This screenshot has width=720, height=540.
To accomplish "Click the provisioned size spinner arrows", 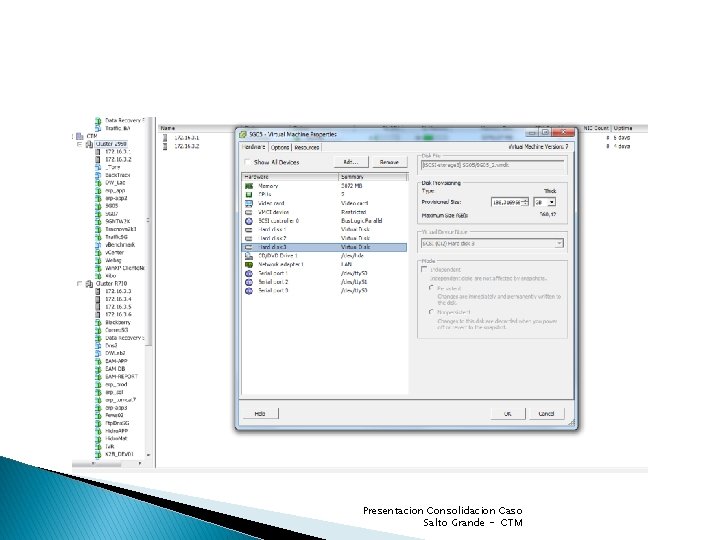I will 525,202.
